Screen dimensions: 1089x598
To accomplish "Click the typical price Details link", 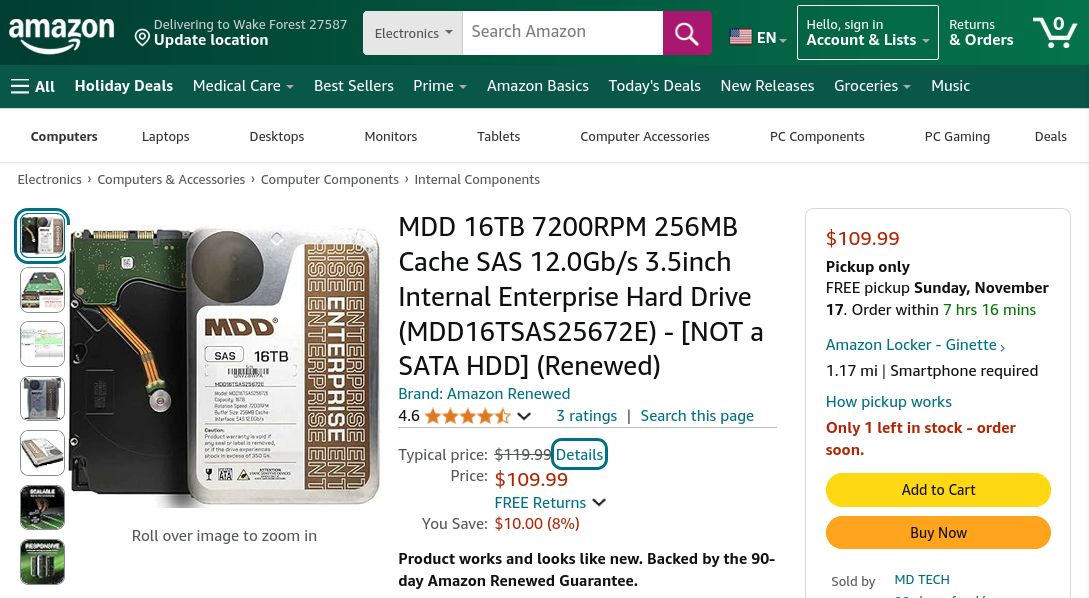I will (x=580, y=454).
